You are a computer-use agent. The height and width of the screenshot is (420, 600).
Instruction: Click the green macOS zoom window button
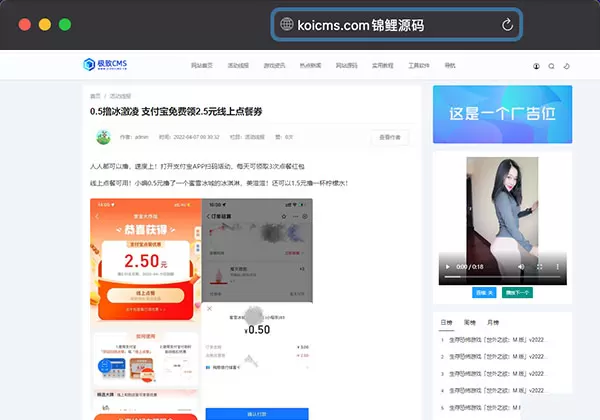coord(65,24)
